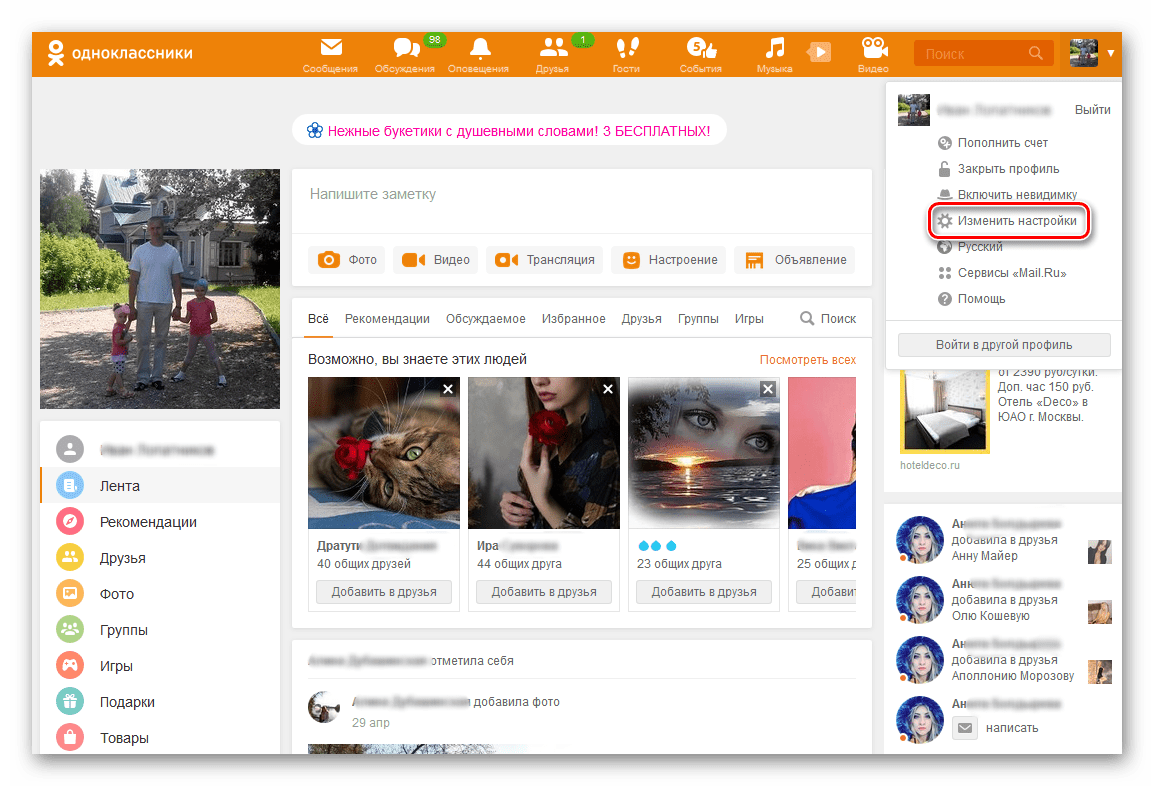Open the Видео camera icon in header

pos(874,48)
